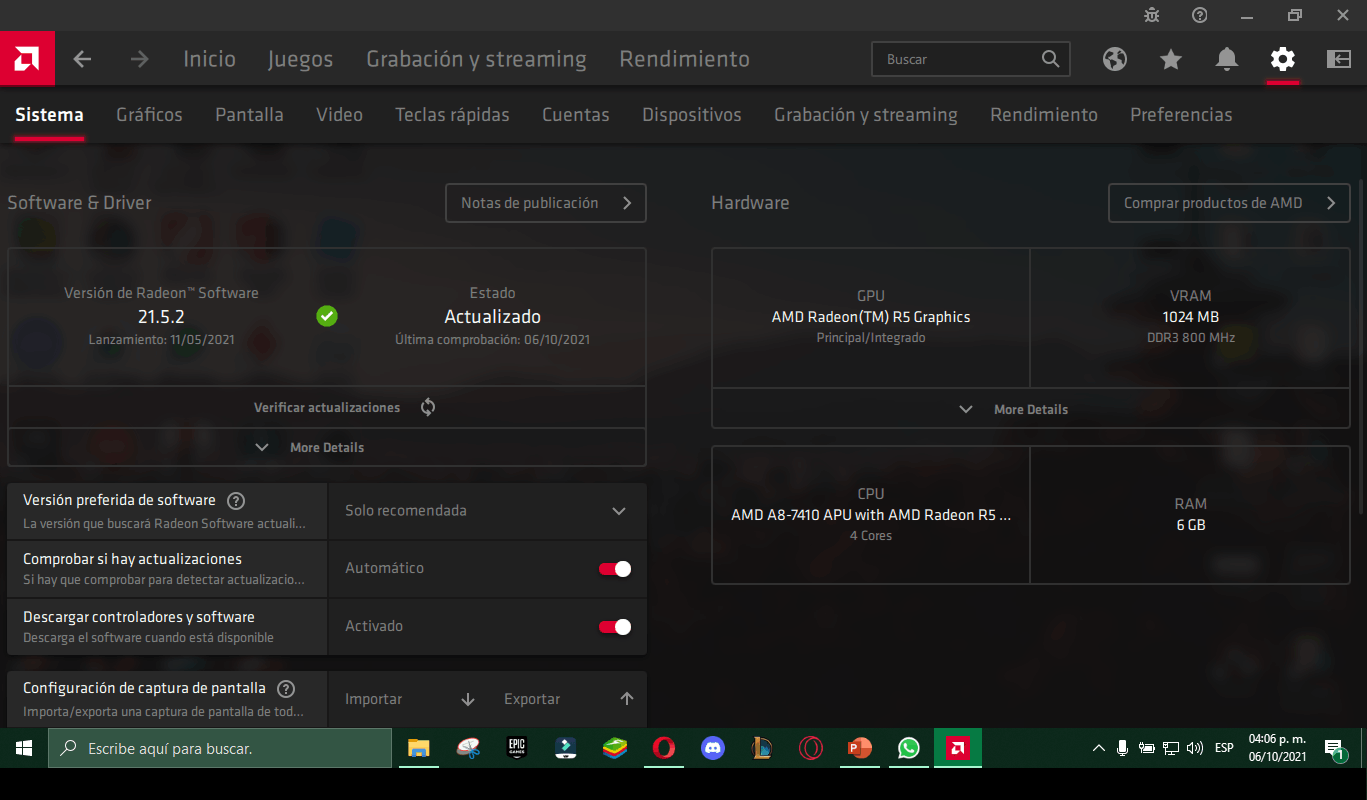Toggle Comprobar si hay actualizaciones switch

click(615, 569)
